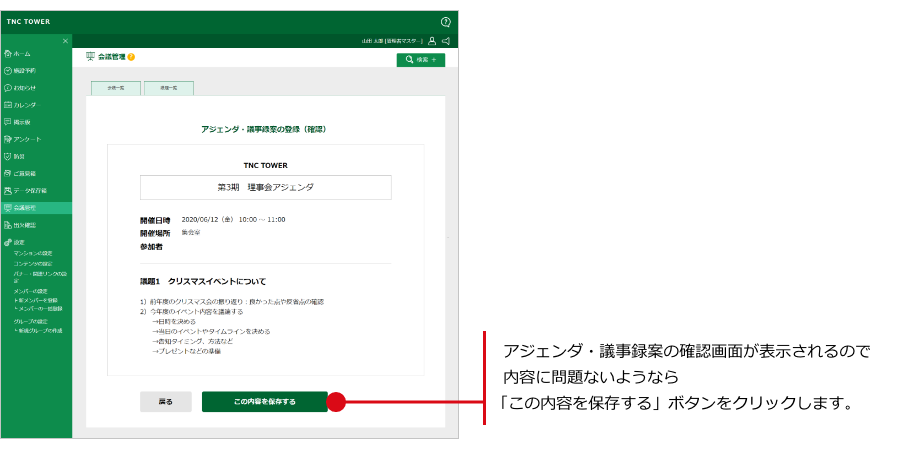The image size is (900, 449).
Task: Close the sidebar with the X icon
Action: click(65, 41)
